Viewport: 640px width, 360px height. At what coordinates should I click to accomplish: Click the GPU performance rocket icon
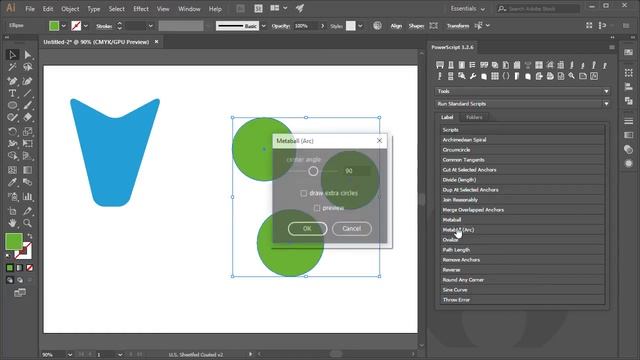[300, 8]
